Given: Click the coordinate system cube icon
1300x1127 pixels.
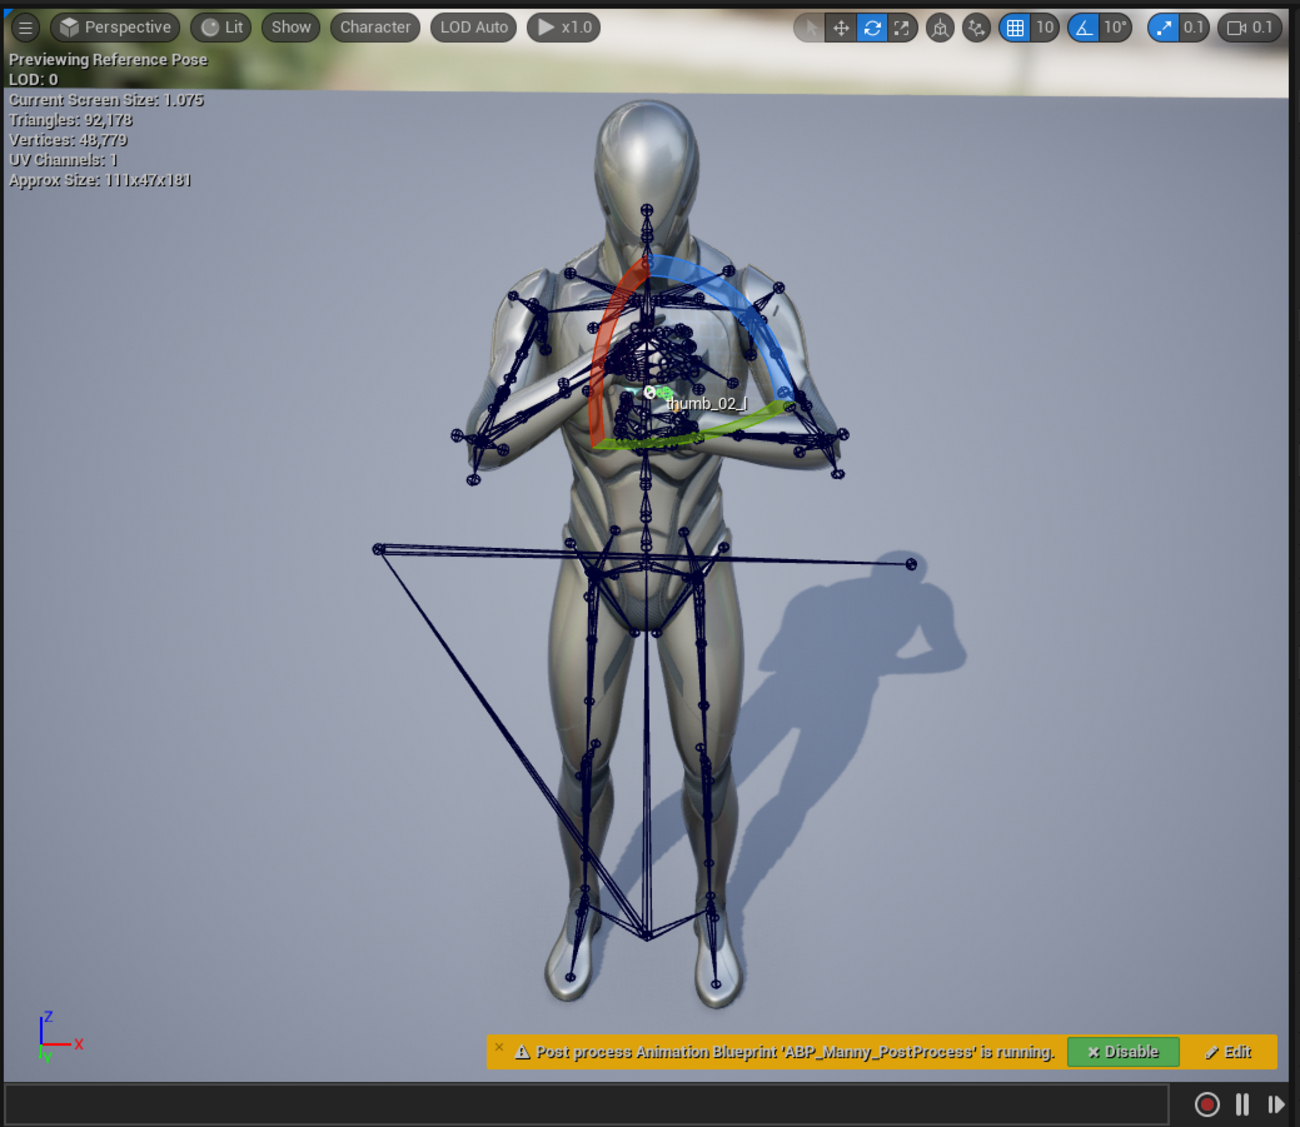Looking at the screenshot, I should (x=940, y=28).
